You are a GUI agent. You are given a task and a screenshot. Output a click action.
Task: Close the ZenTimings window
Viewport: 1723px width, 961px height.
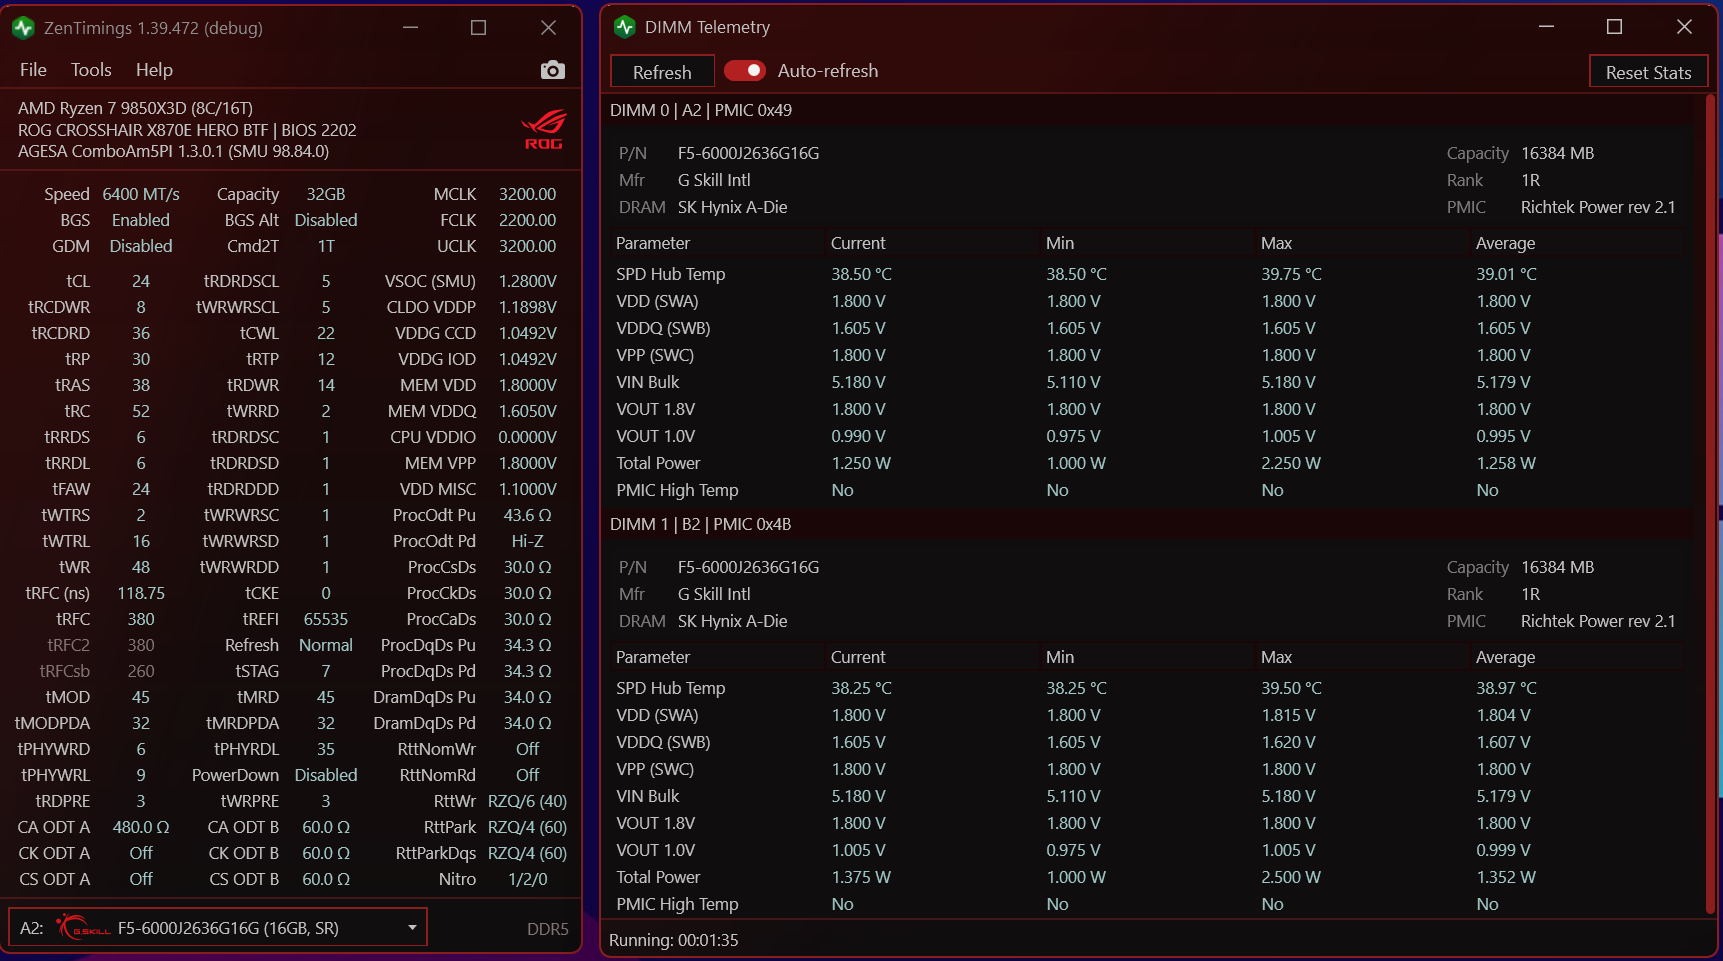548,28
